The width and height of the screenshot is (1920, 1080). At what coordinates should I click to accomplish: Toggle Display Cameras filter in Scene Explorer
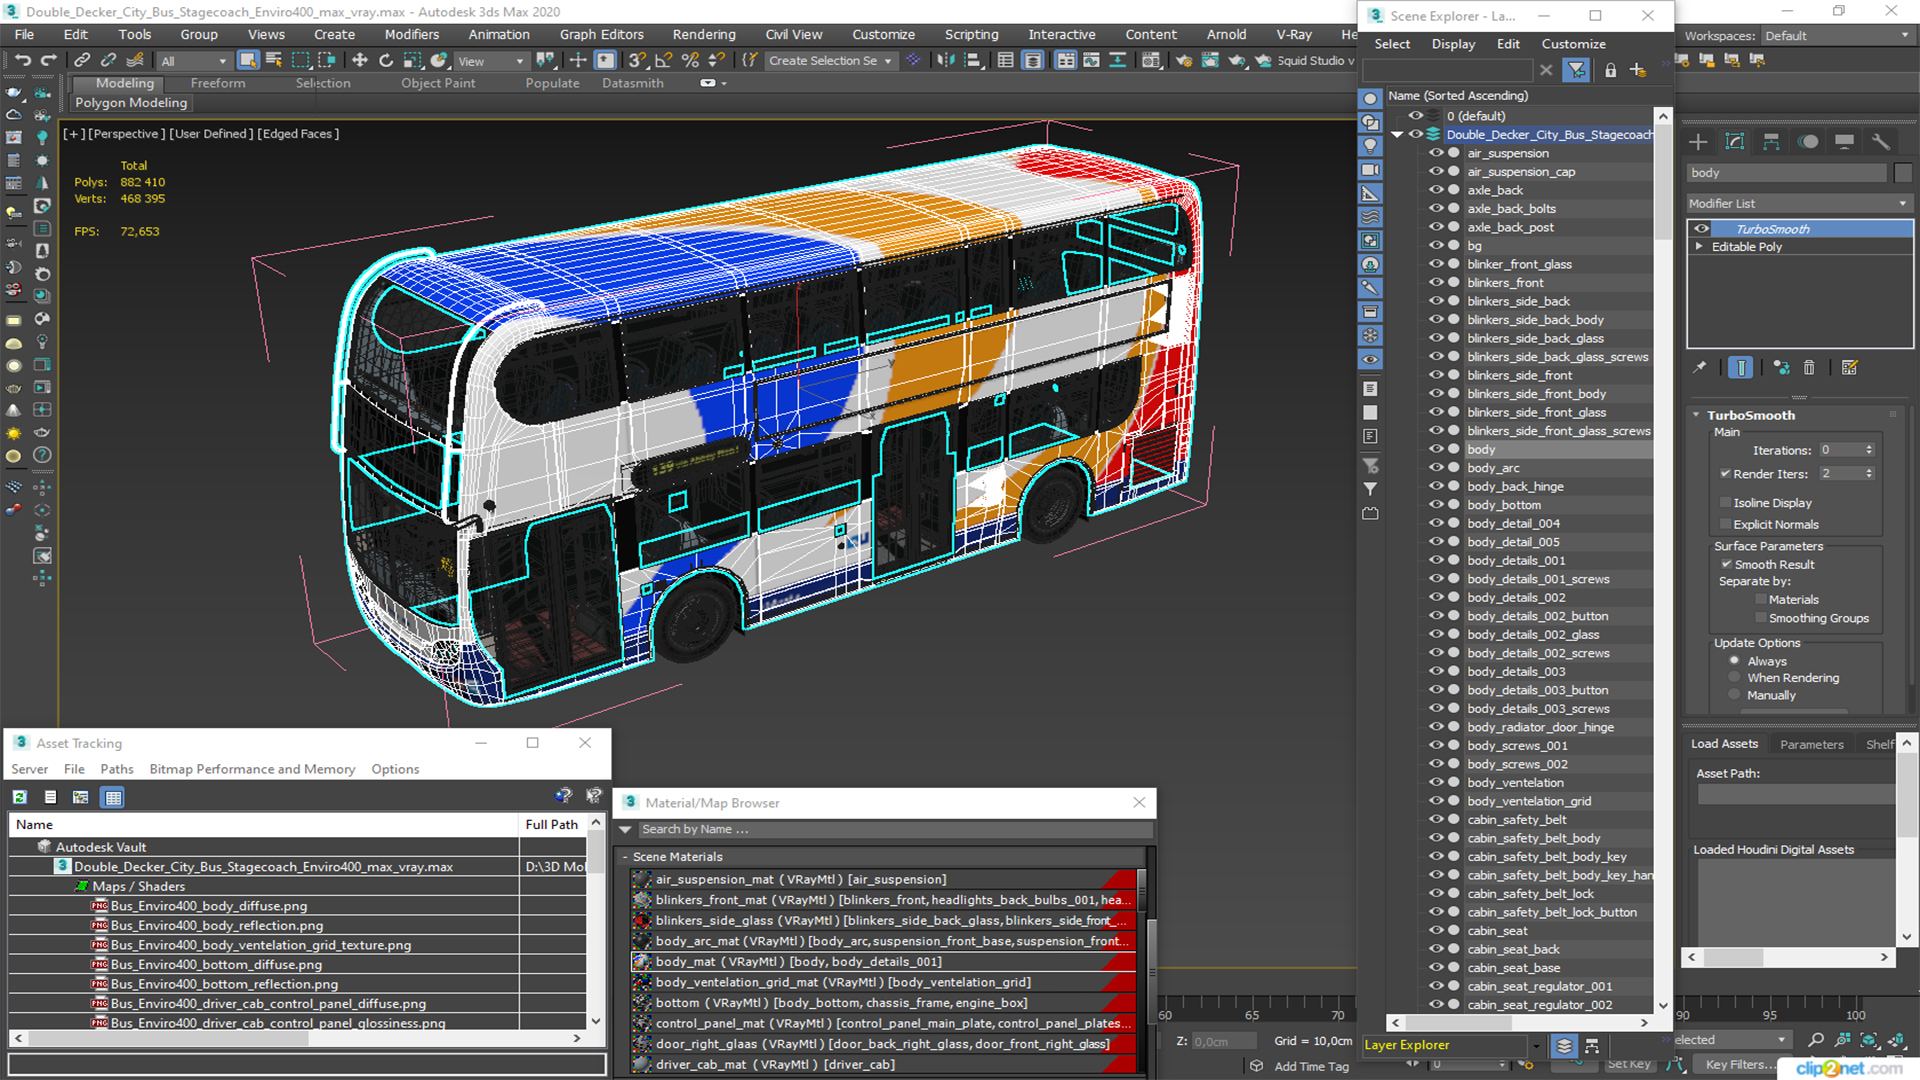click(1371, 170)
